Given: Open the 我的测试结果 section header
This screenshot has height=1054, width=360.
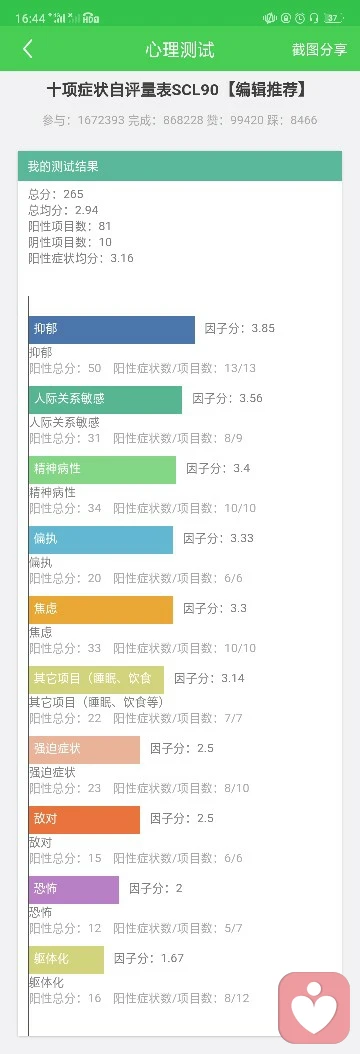Looking at the screenshot, I should coord(180,166).
